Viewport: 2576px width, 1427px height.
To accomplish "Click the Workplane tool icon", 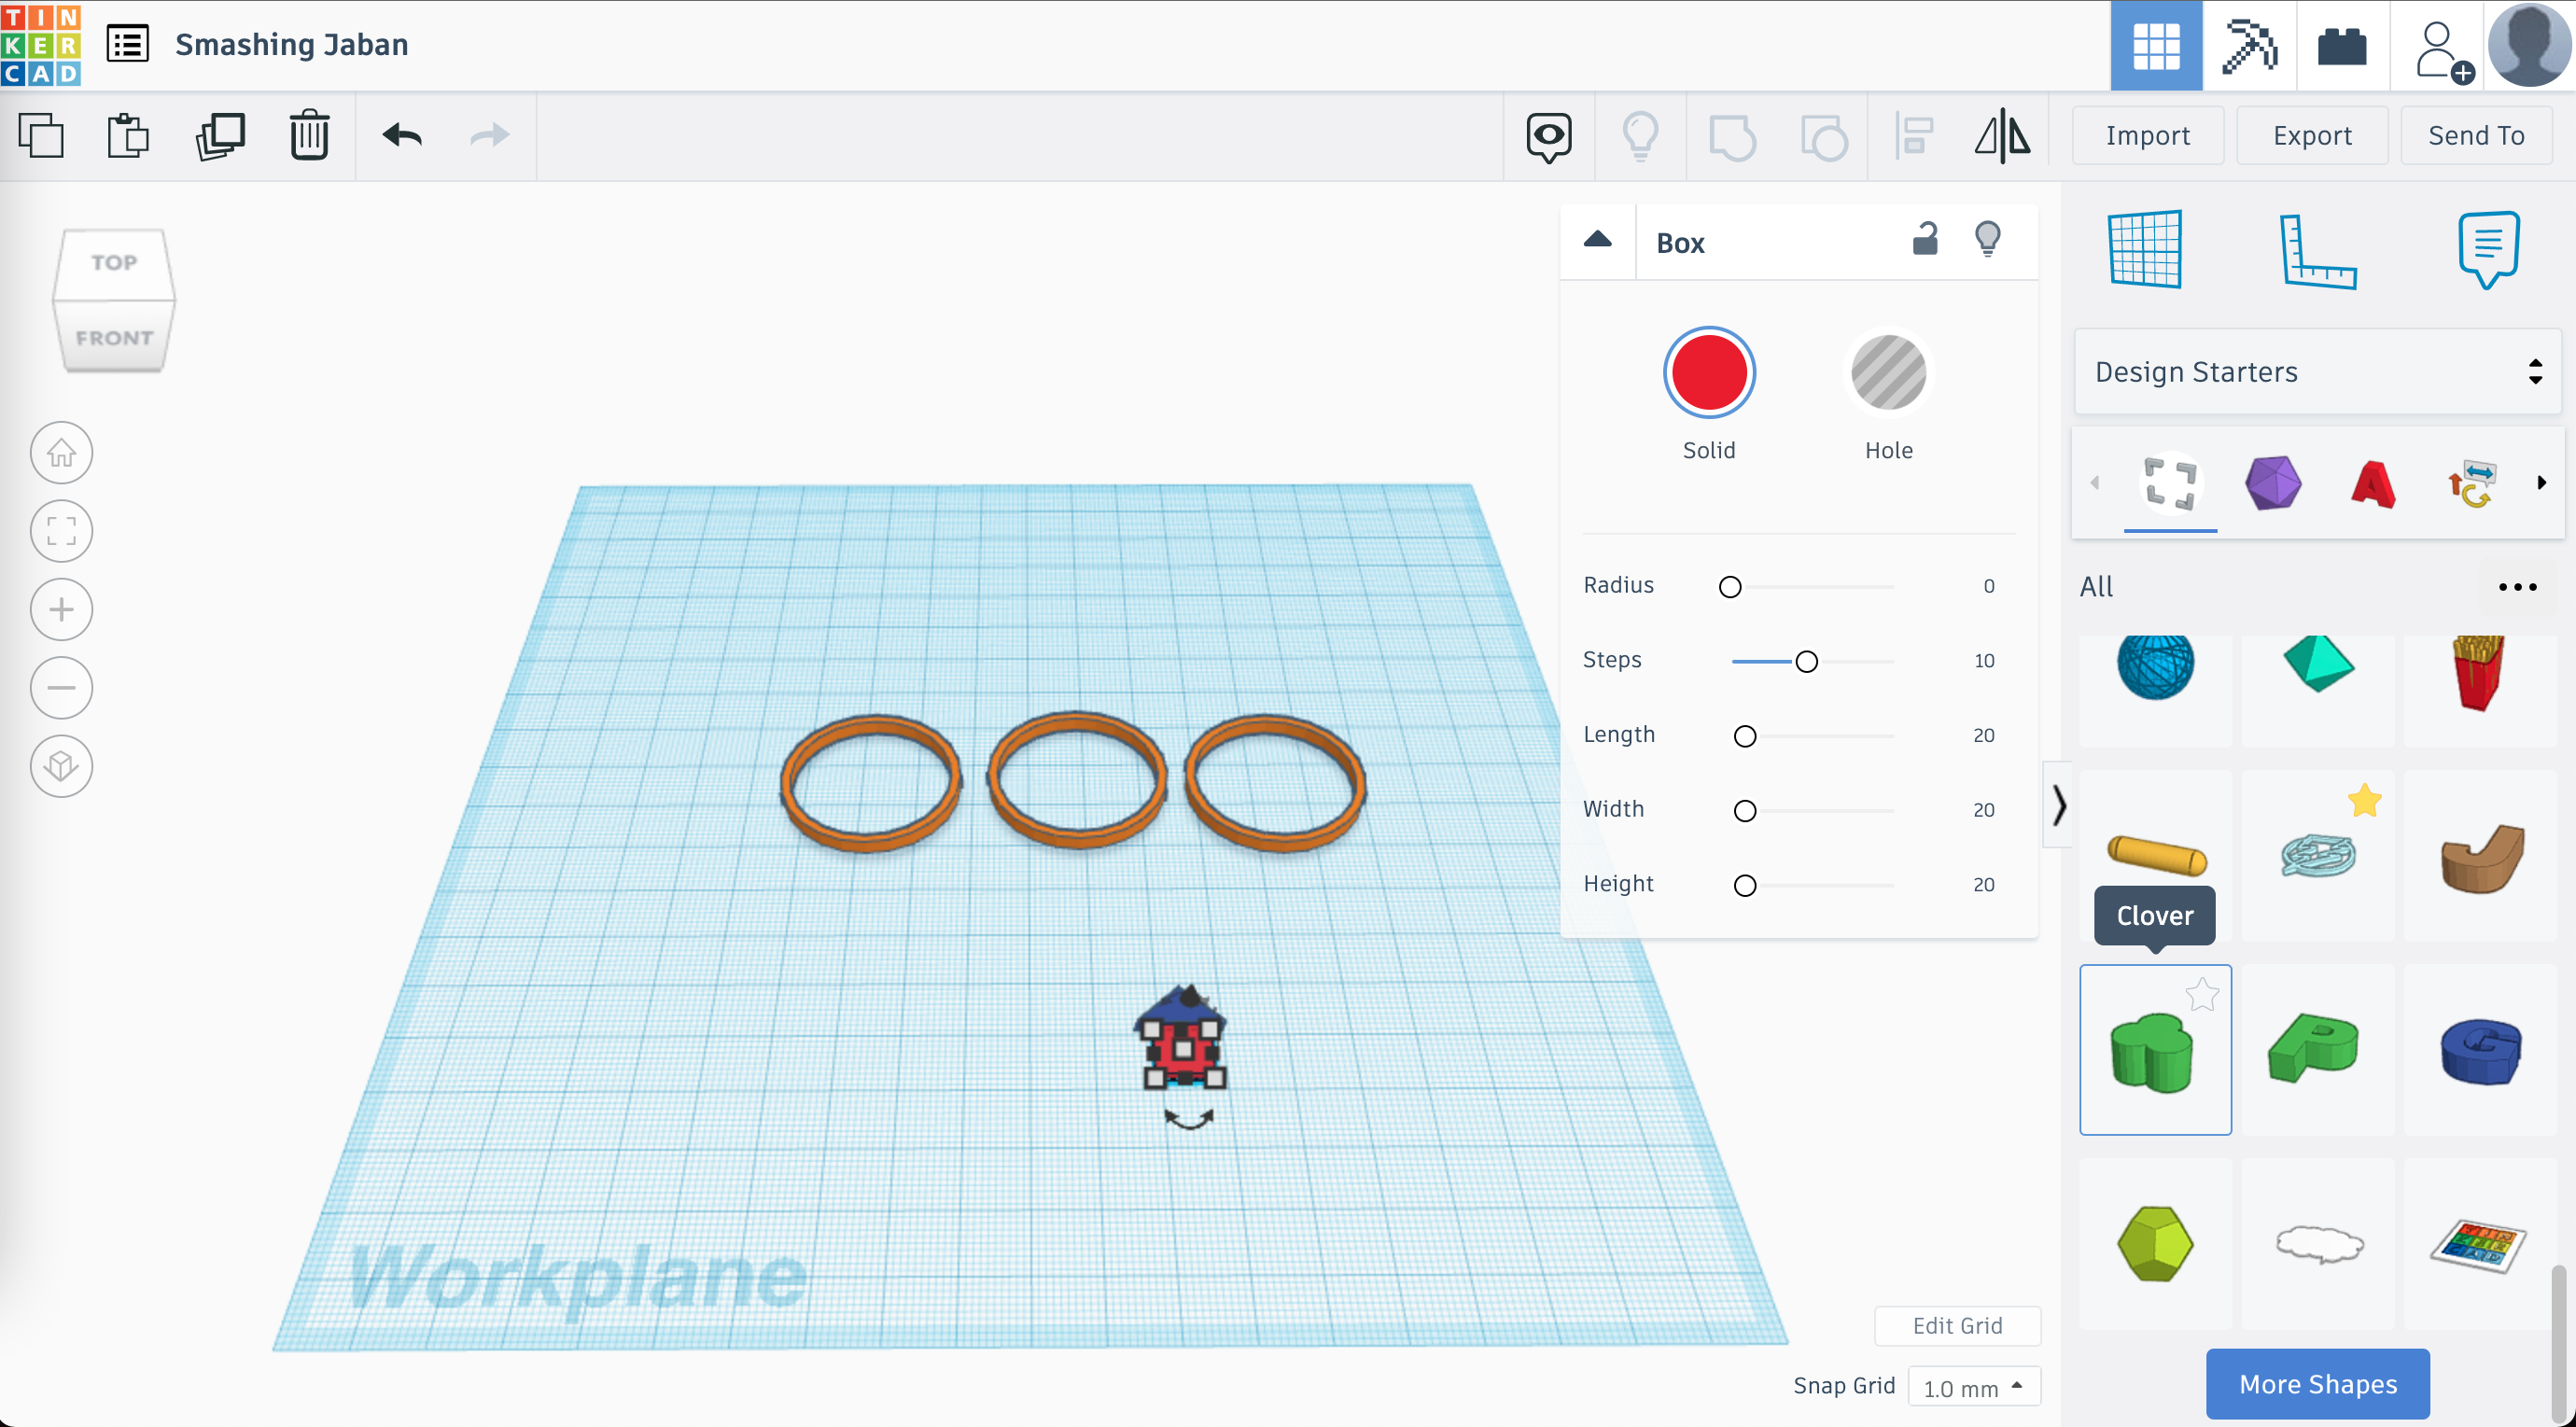I will click(x=2145, y=249).
